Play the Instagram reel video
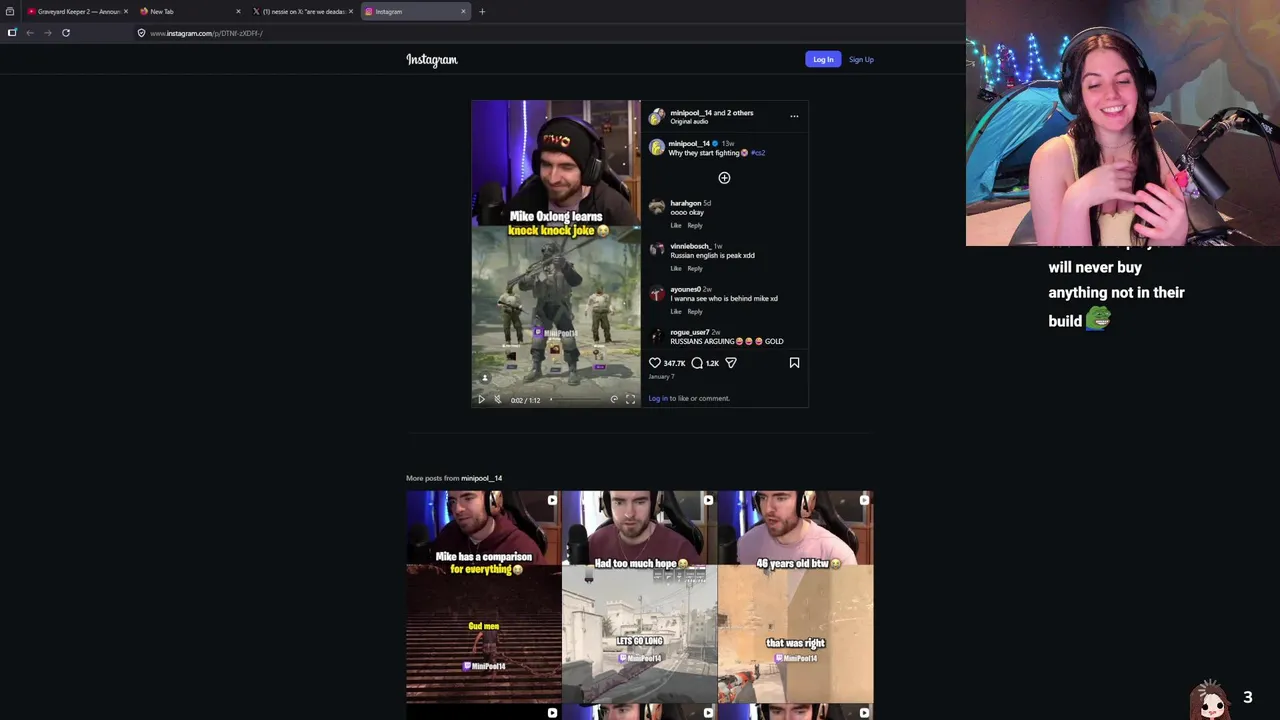This screenshot has height=720, width=1280. coord(481,399)
